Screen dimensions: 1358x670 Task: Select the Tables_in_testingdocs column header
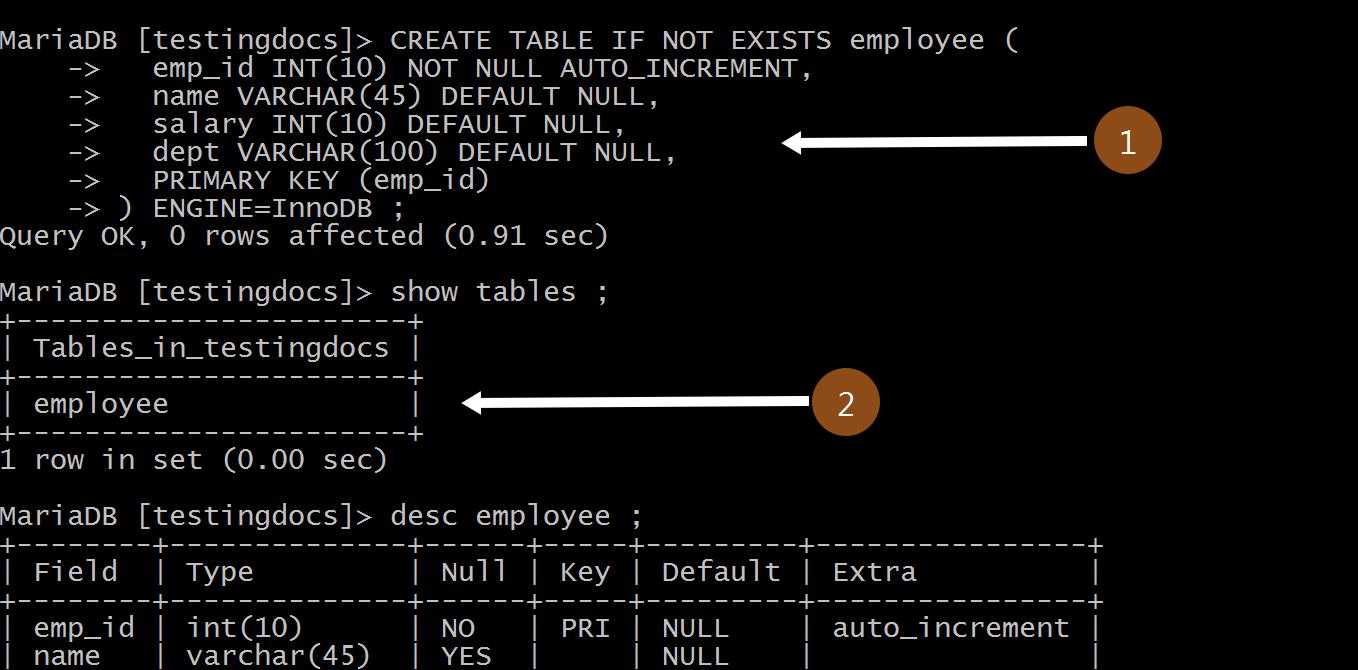click(x=210, y=347)
